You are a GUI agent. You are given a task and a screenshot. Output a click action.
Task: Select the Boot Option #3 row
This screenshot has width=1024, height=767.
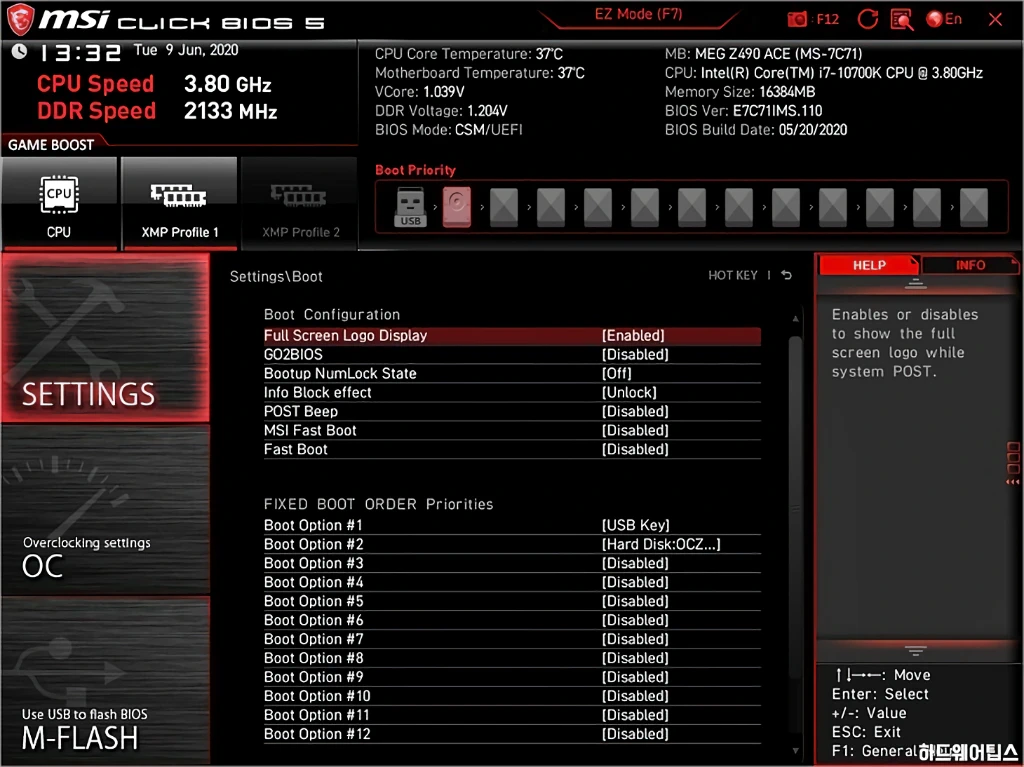click(x=512, y=563)
